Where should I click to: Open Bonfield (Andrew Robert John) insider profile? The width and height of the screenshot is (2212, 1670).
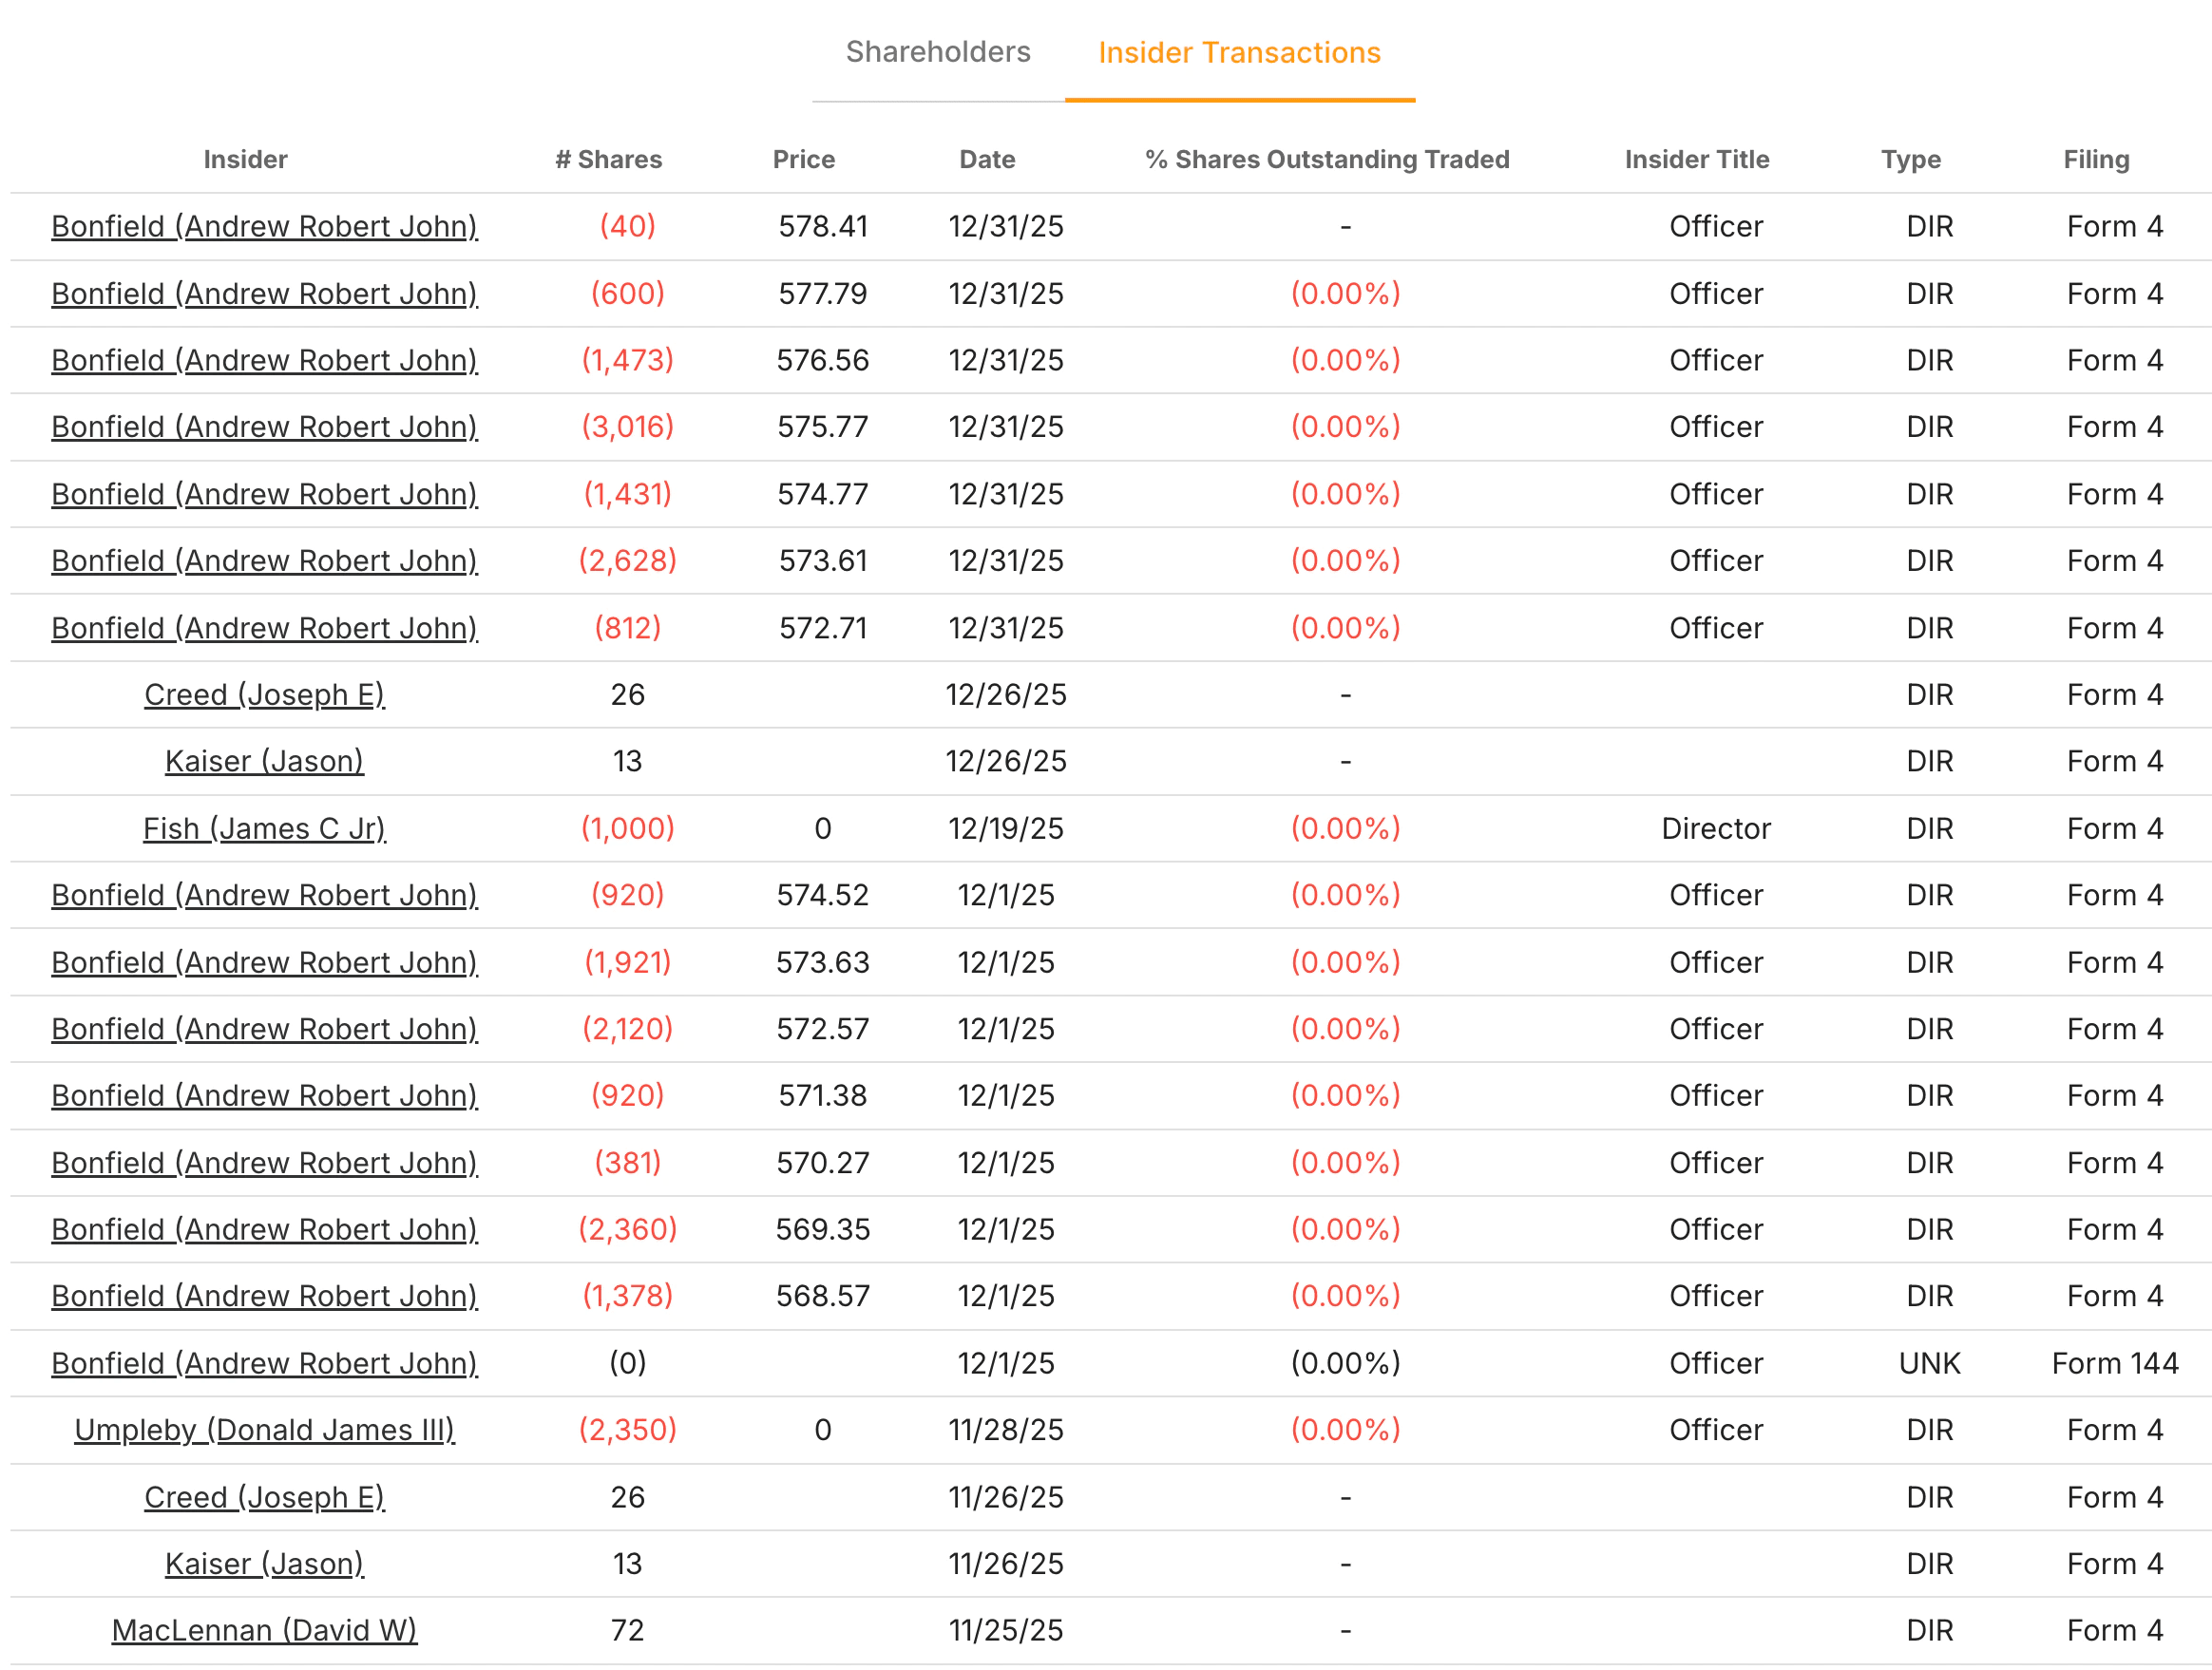(264, 227)
